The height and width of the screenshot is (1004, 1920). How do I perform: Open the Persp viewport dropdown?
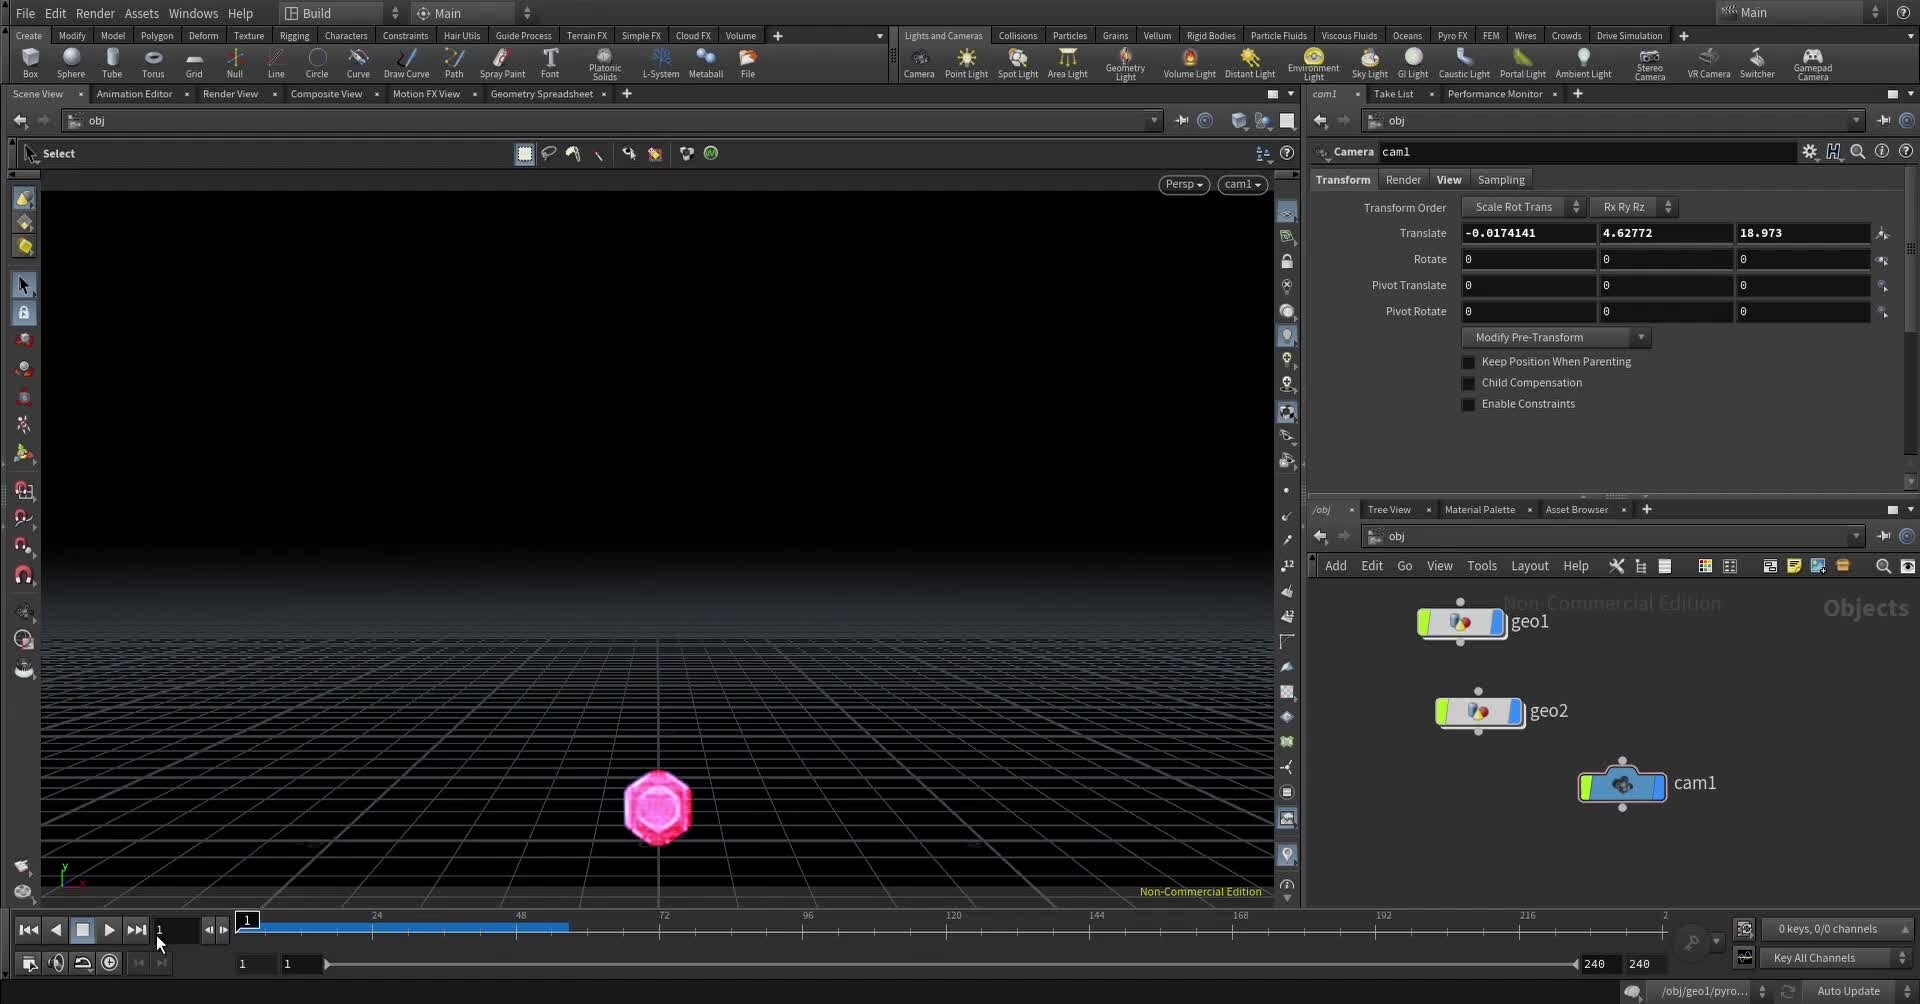tap(1183, 184)
